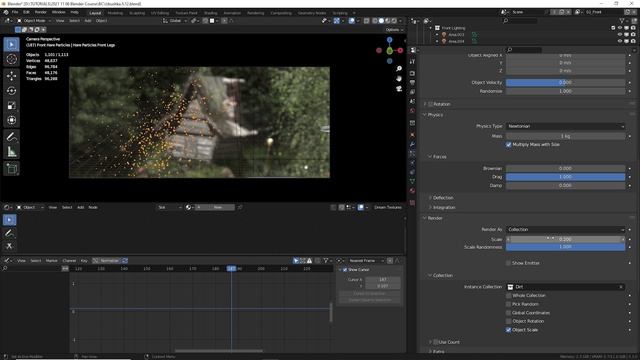Click the red X axis on navigation gizmo
This screenshot has width=640, height=360.
(x=400, y=50)
